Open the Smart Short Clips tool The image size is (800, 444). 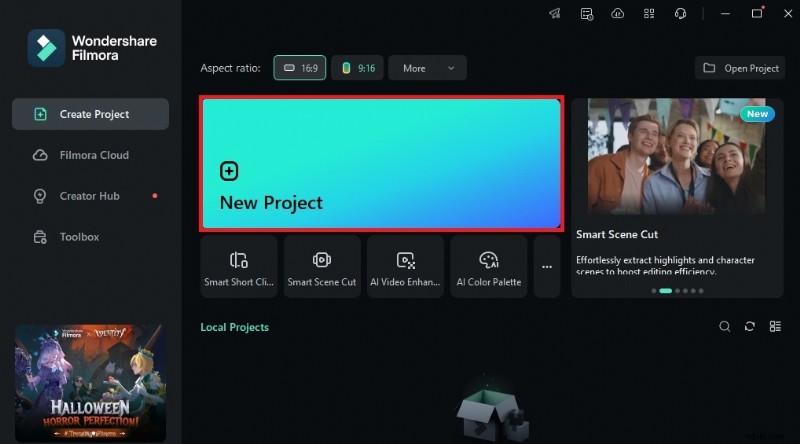[x=238, y=267]
